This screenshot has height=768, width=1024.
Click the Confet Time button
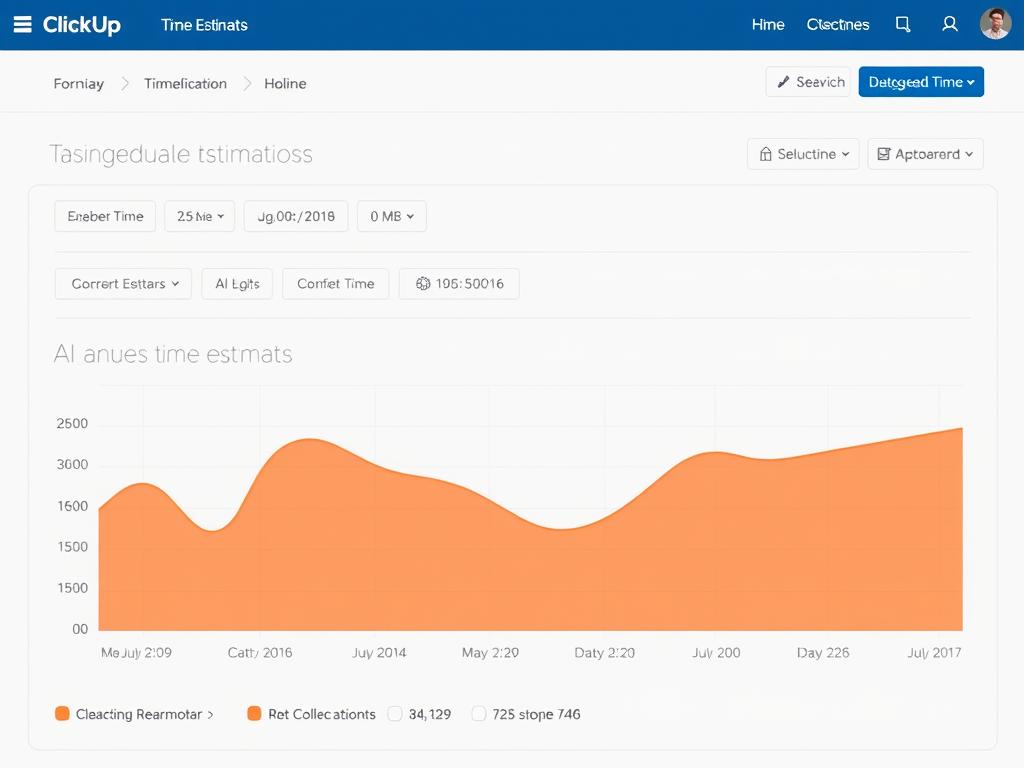(335, 284)
